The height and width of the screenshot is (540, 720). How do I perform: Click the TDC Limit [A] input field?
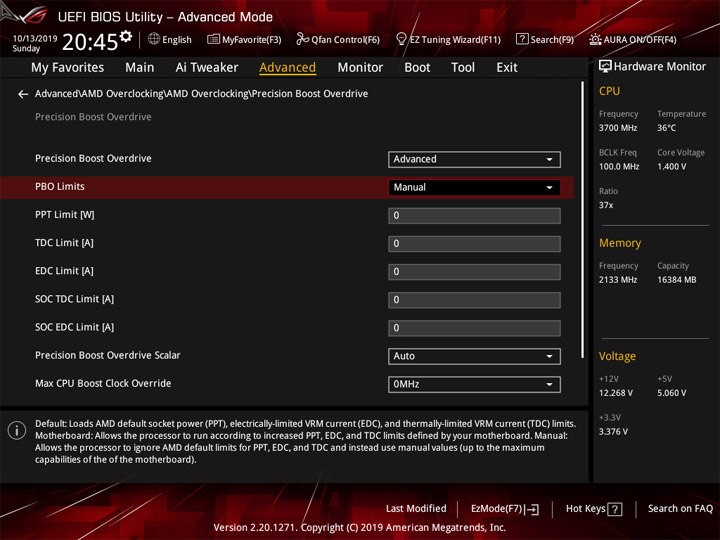(474, 244)
